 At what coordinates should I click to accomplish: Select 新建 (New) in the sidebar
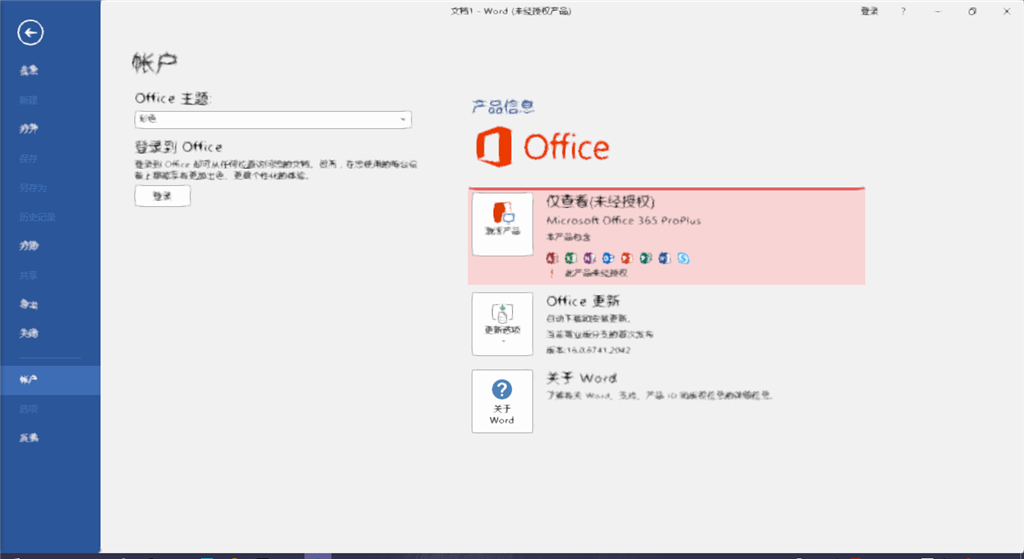29,100
